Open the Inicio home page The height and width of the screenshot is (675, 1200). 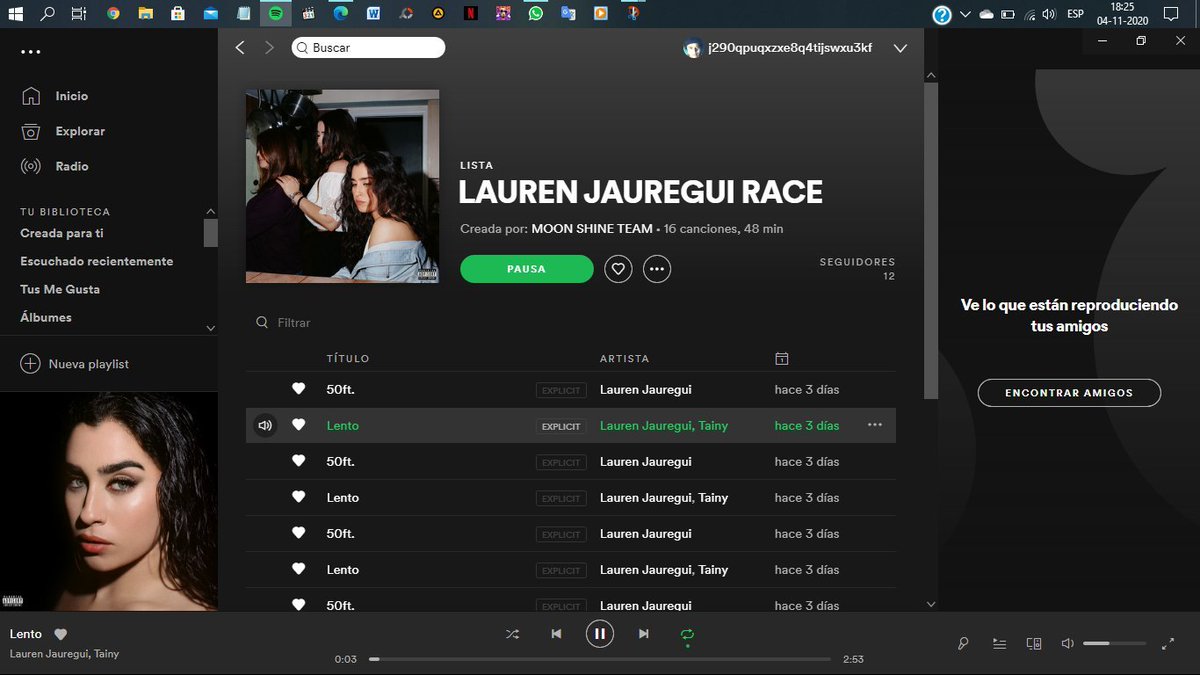tap(72, 96)
